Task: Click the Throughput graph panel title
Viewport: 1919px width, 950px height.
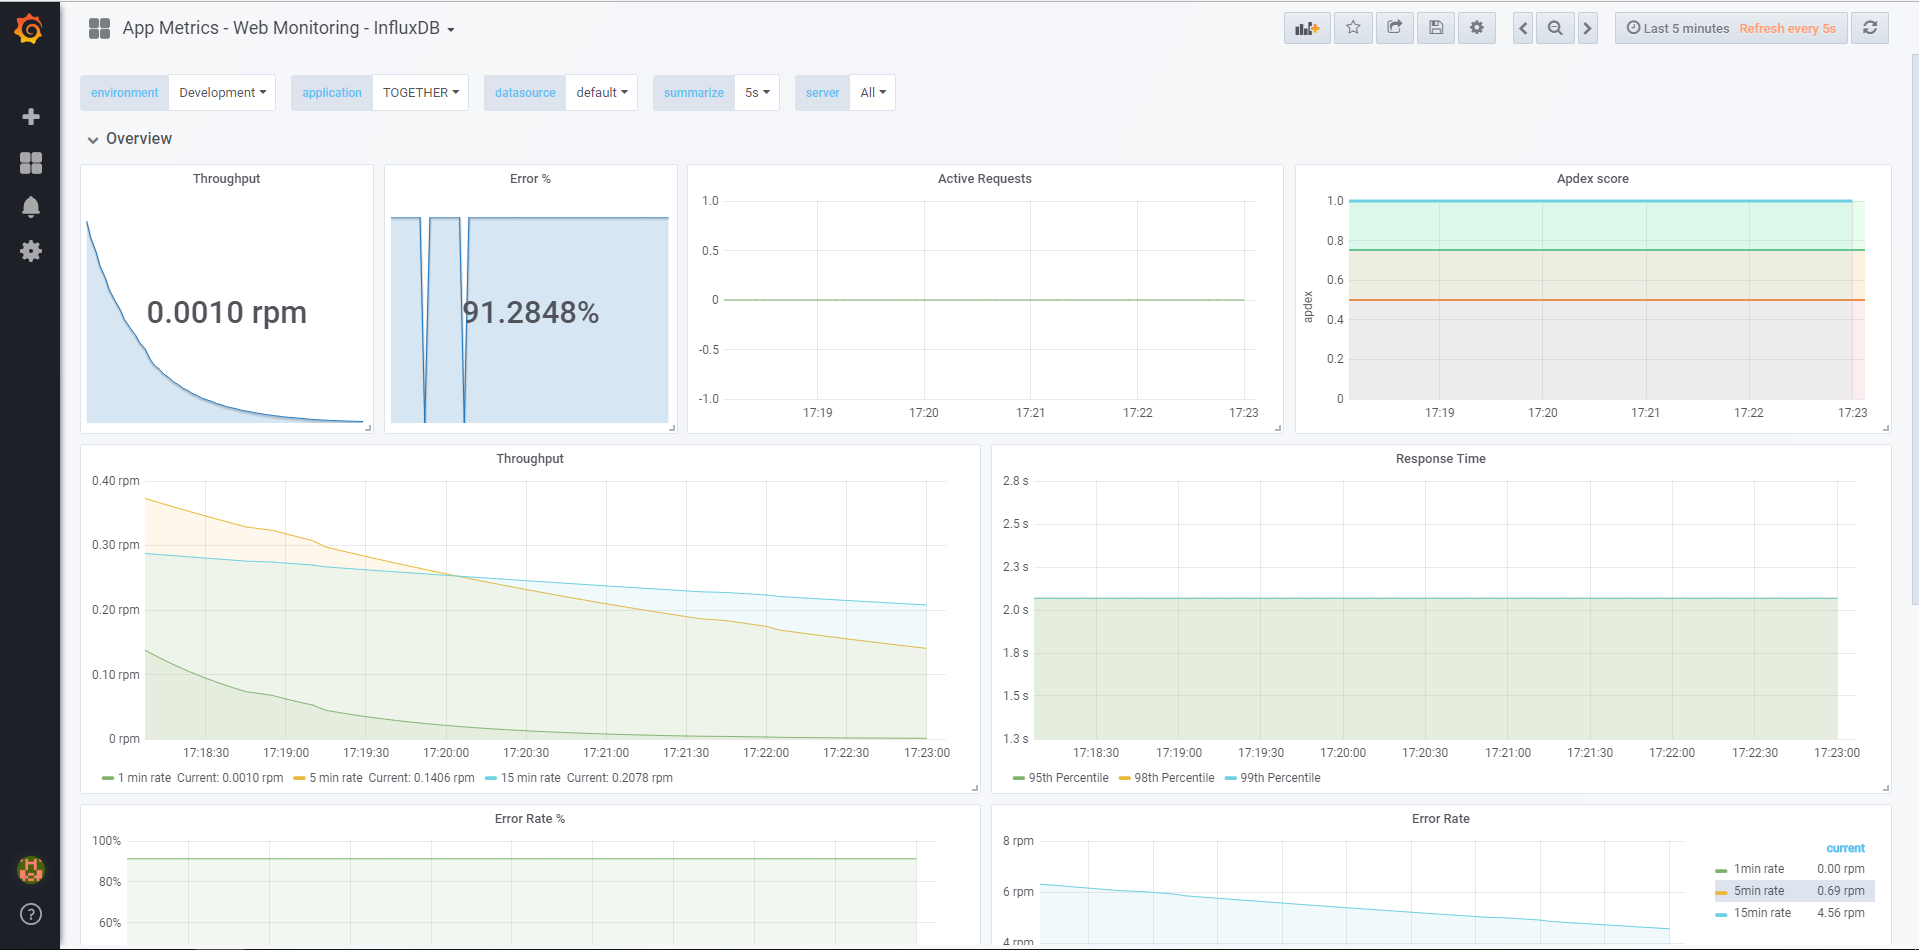Action: 530,459
